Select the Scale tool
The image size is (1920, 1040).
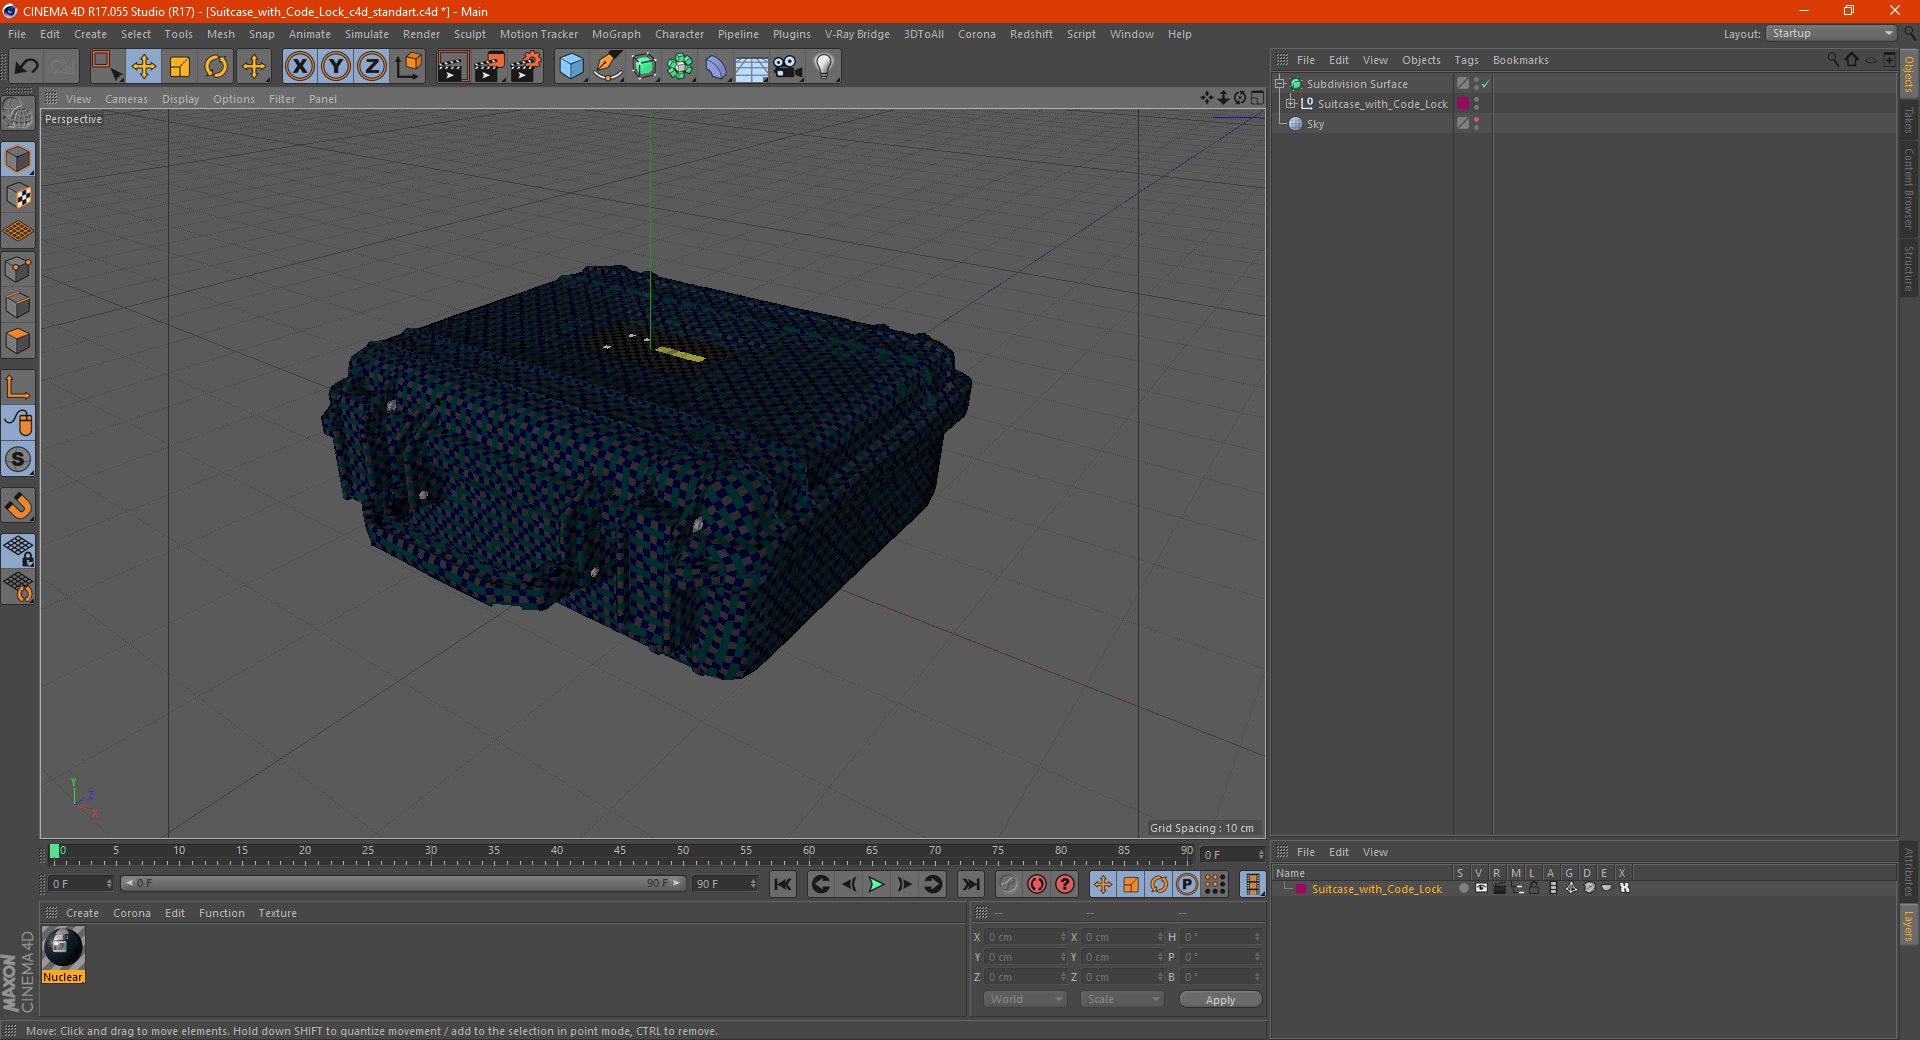click(180, 67)
